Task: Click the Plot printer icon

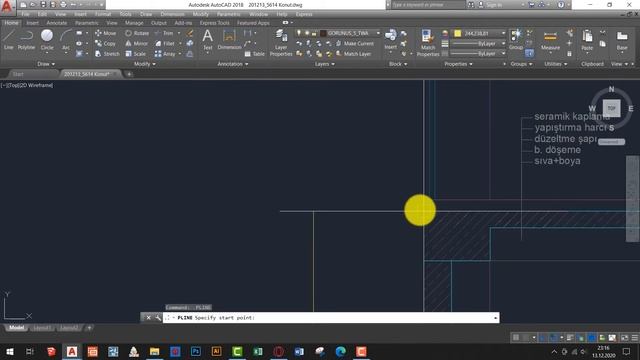Action: click(x=63, y=5)
